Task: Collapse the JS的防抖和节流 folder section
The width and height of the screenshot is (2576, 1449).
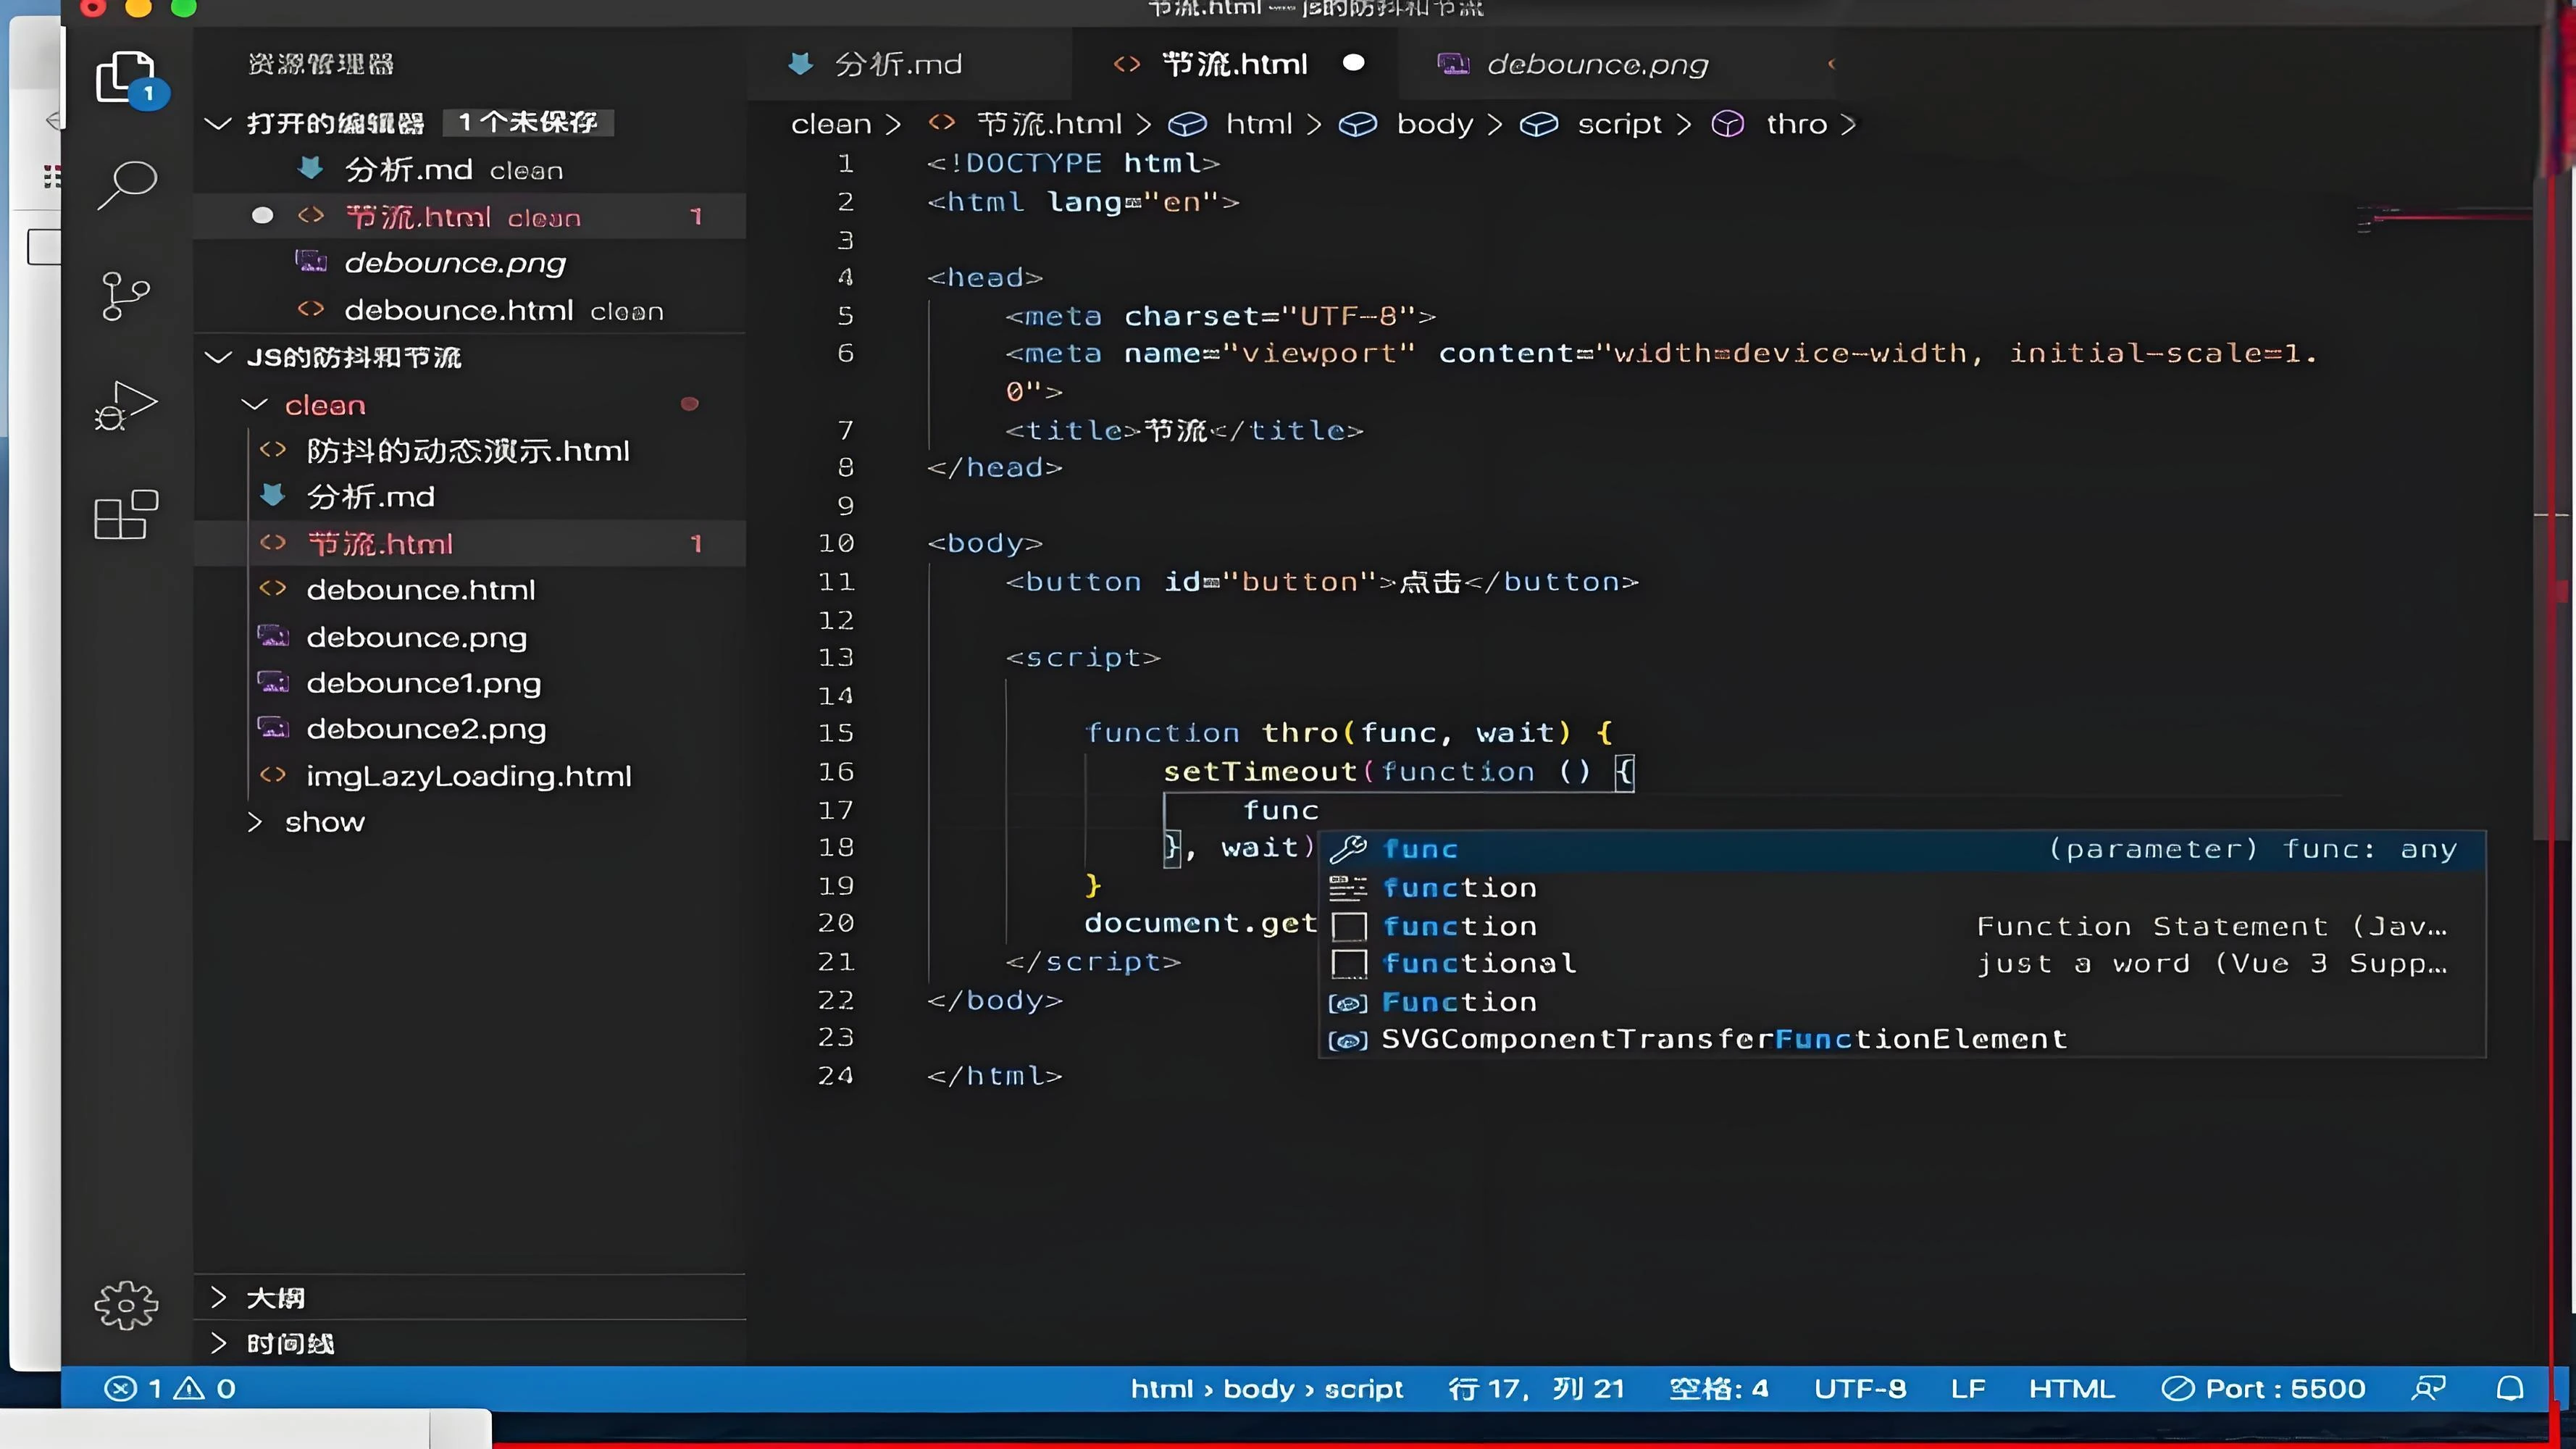Action: (x=217, y=357)
